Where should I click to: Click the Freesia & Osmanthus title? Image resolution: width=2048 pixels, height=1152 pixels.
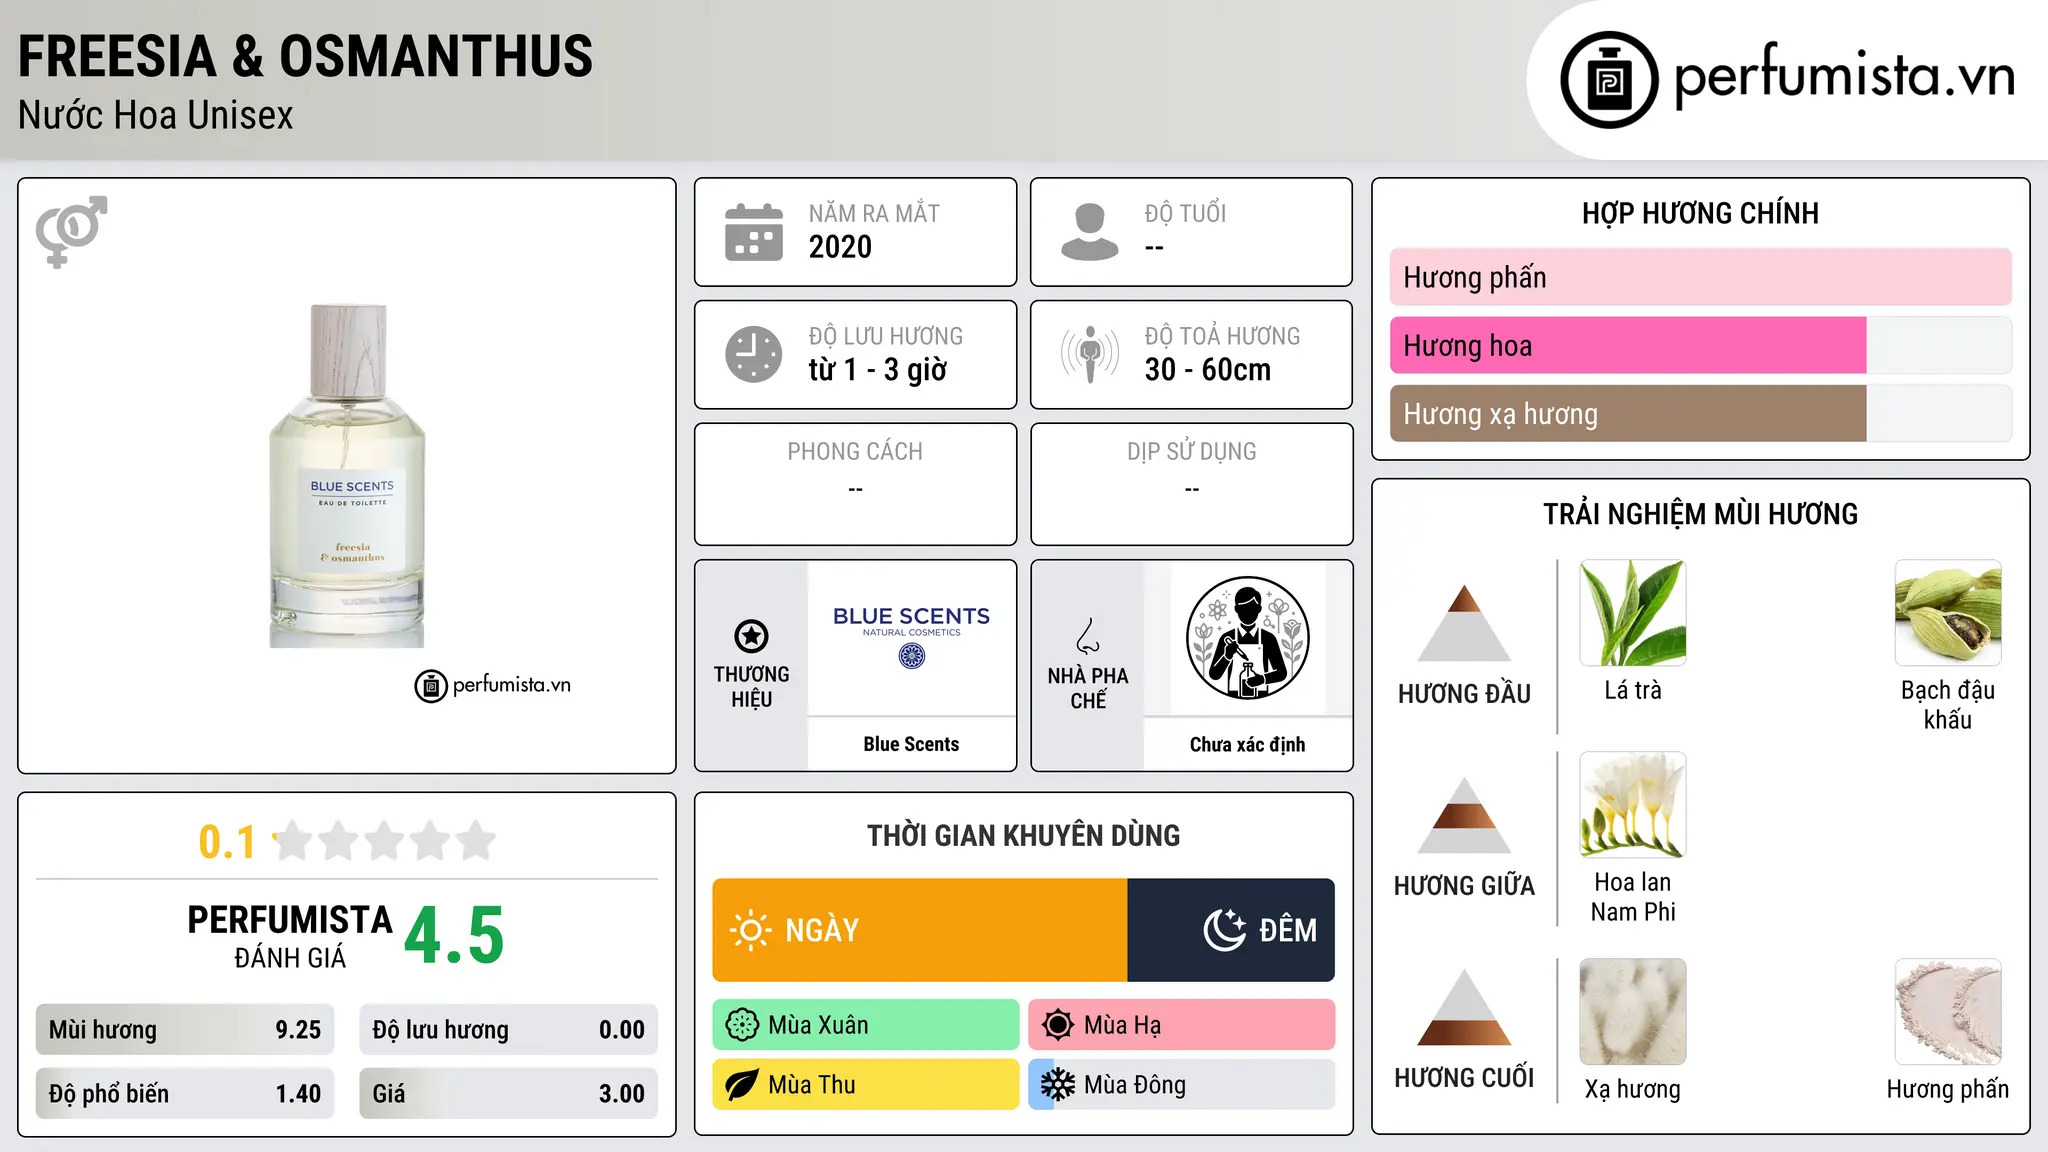pyautogui.click(x=305, y=56)
